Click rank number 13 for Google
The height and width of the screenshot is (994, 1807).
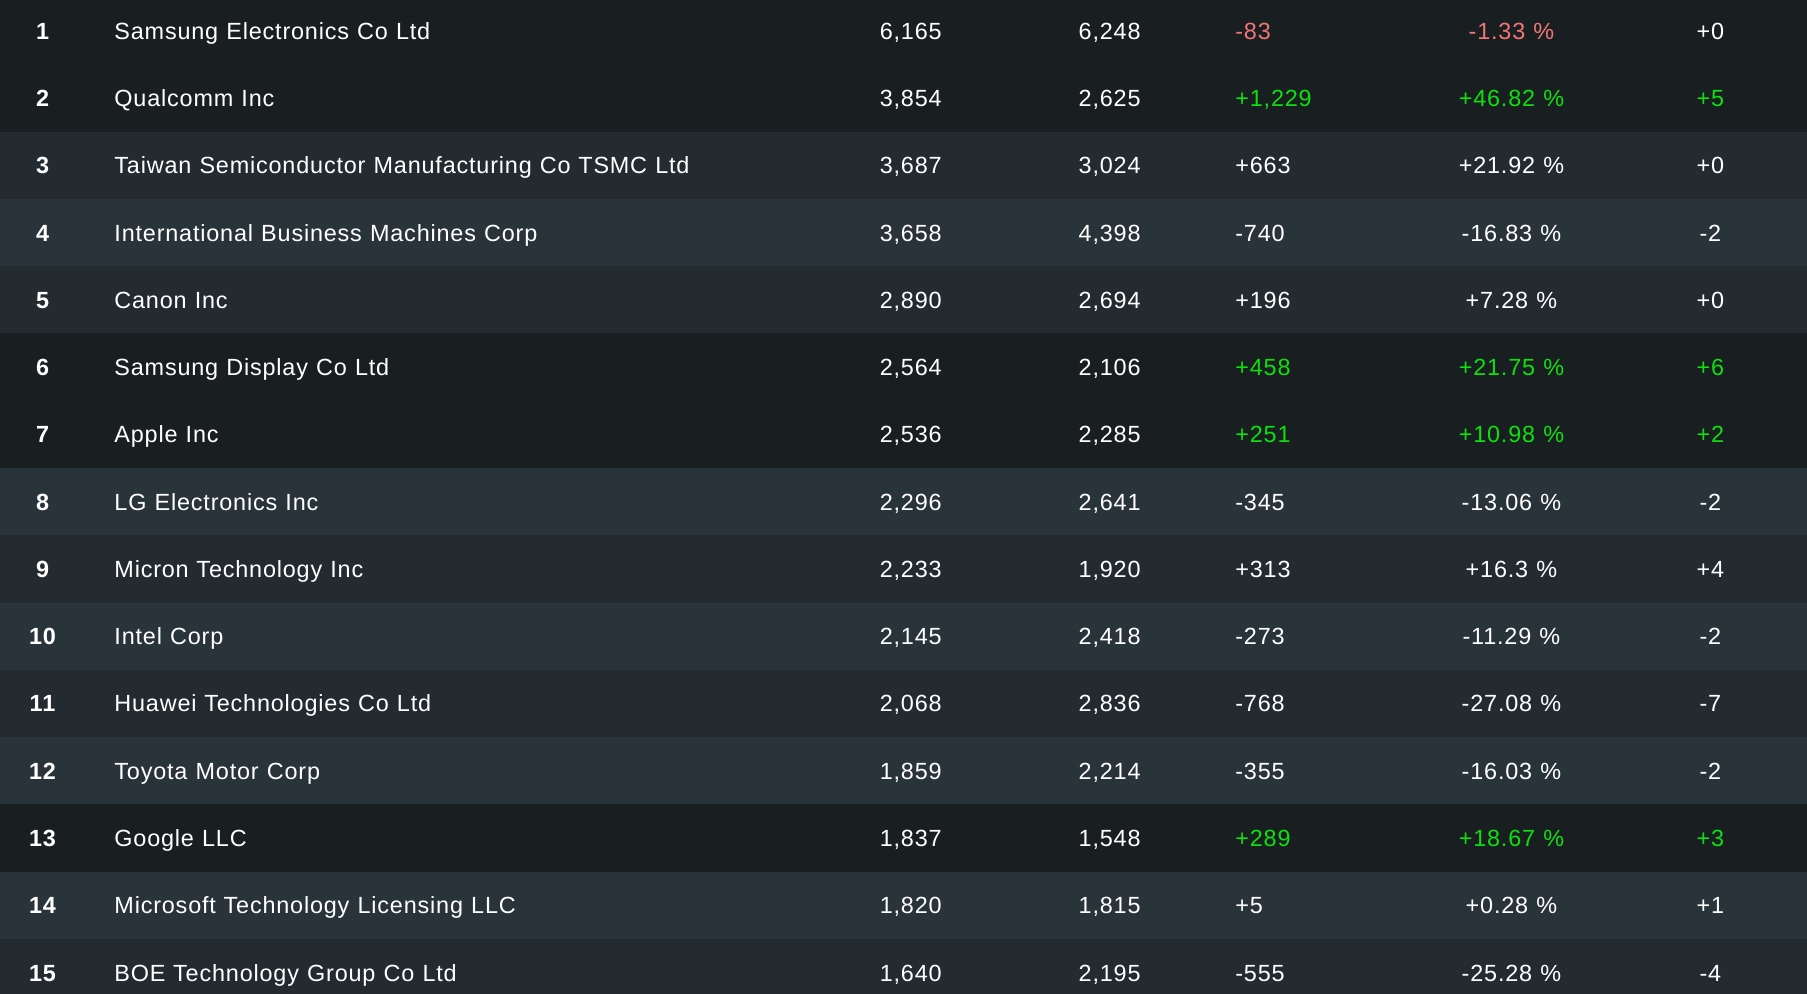tap(42, 838)
